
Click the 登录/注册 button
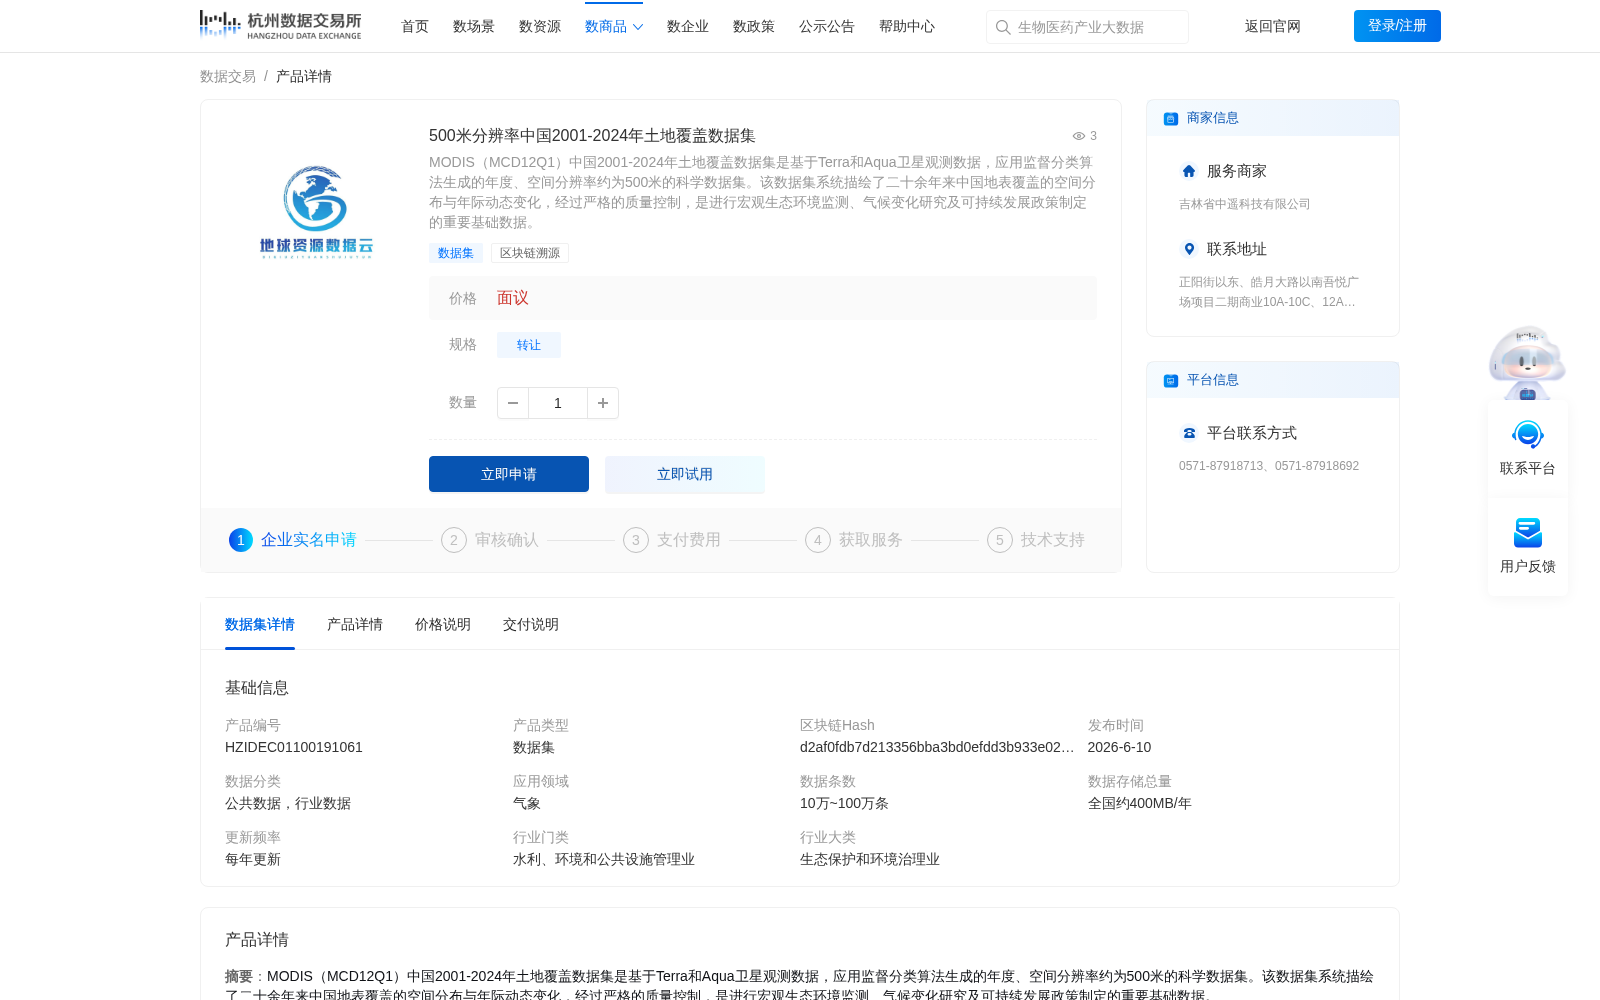[x=1397, y=26]
